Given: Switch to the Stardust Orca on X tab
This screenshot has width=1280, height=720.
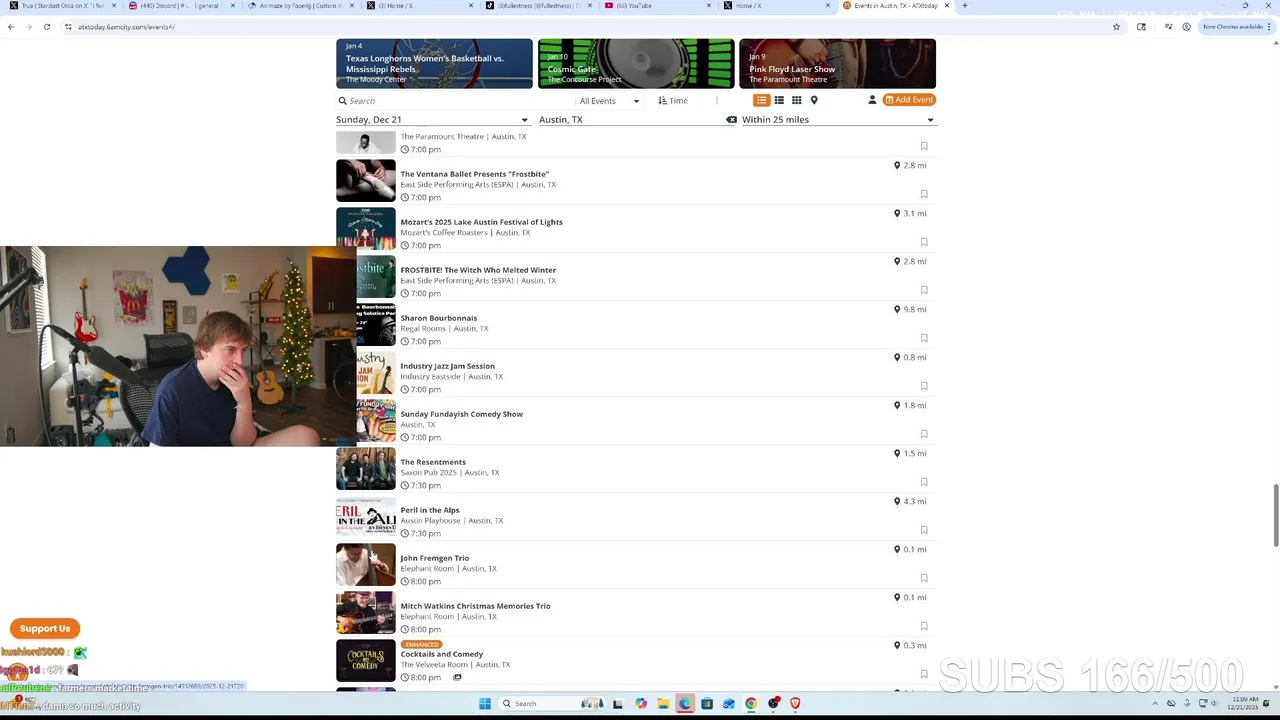Looking at the screenshot, I should pos(62,6).
